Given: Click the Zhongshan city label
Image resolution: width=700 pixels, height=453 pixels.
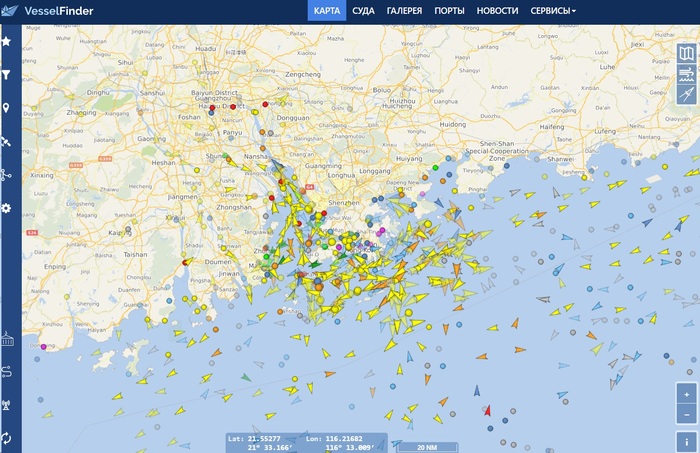Looking at the screenshot, I should coord(234,208).
